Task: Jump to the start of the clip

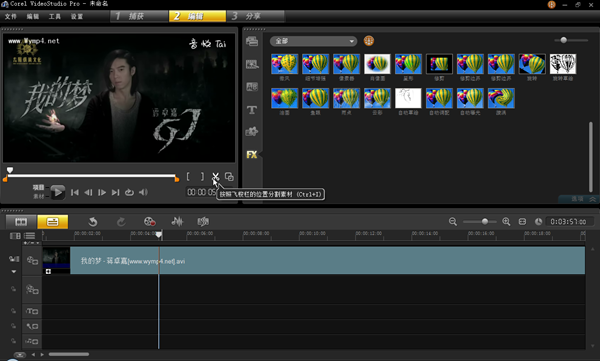Action: 75,192
